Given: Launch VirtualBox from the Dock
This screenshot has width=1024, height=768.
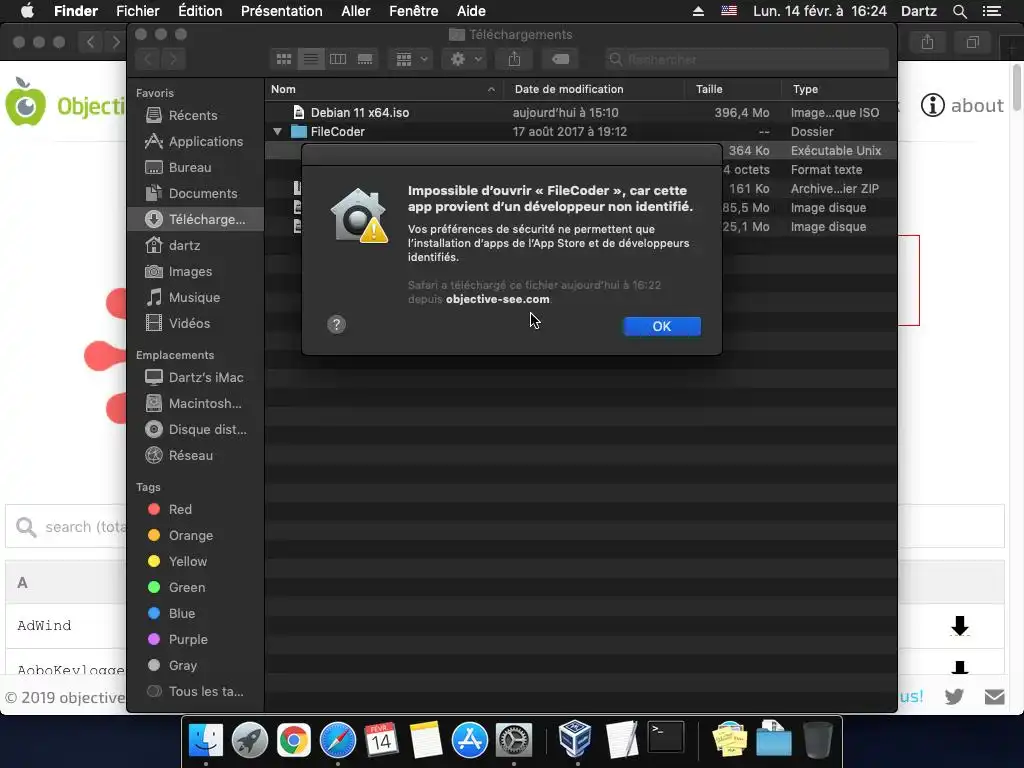Looking at the screenshot, I should (575, 739).
